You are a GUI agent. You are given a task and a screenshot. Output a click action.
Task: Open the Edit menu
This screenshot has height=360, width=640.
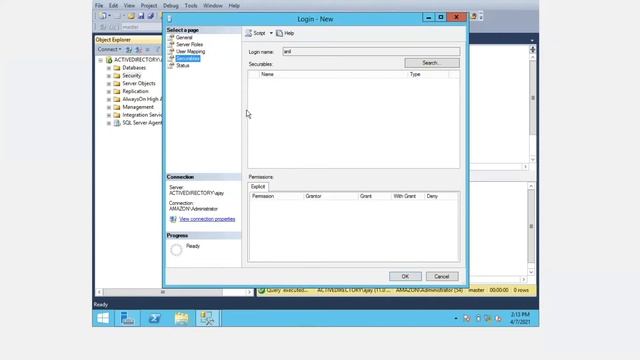pyautogui.click(x=113, y=6)
